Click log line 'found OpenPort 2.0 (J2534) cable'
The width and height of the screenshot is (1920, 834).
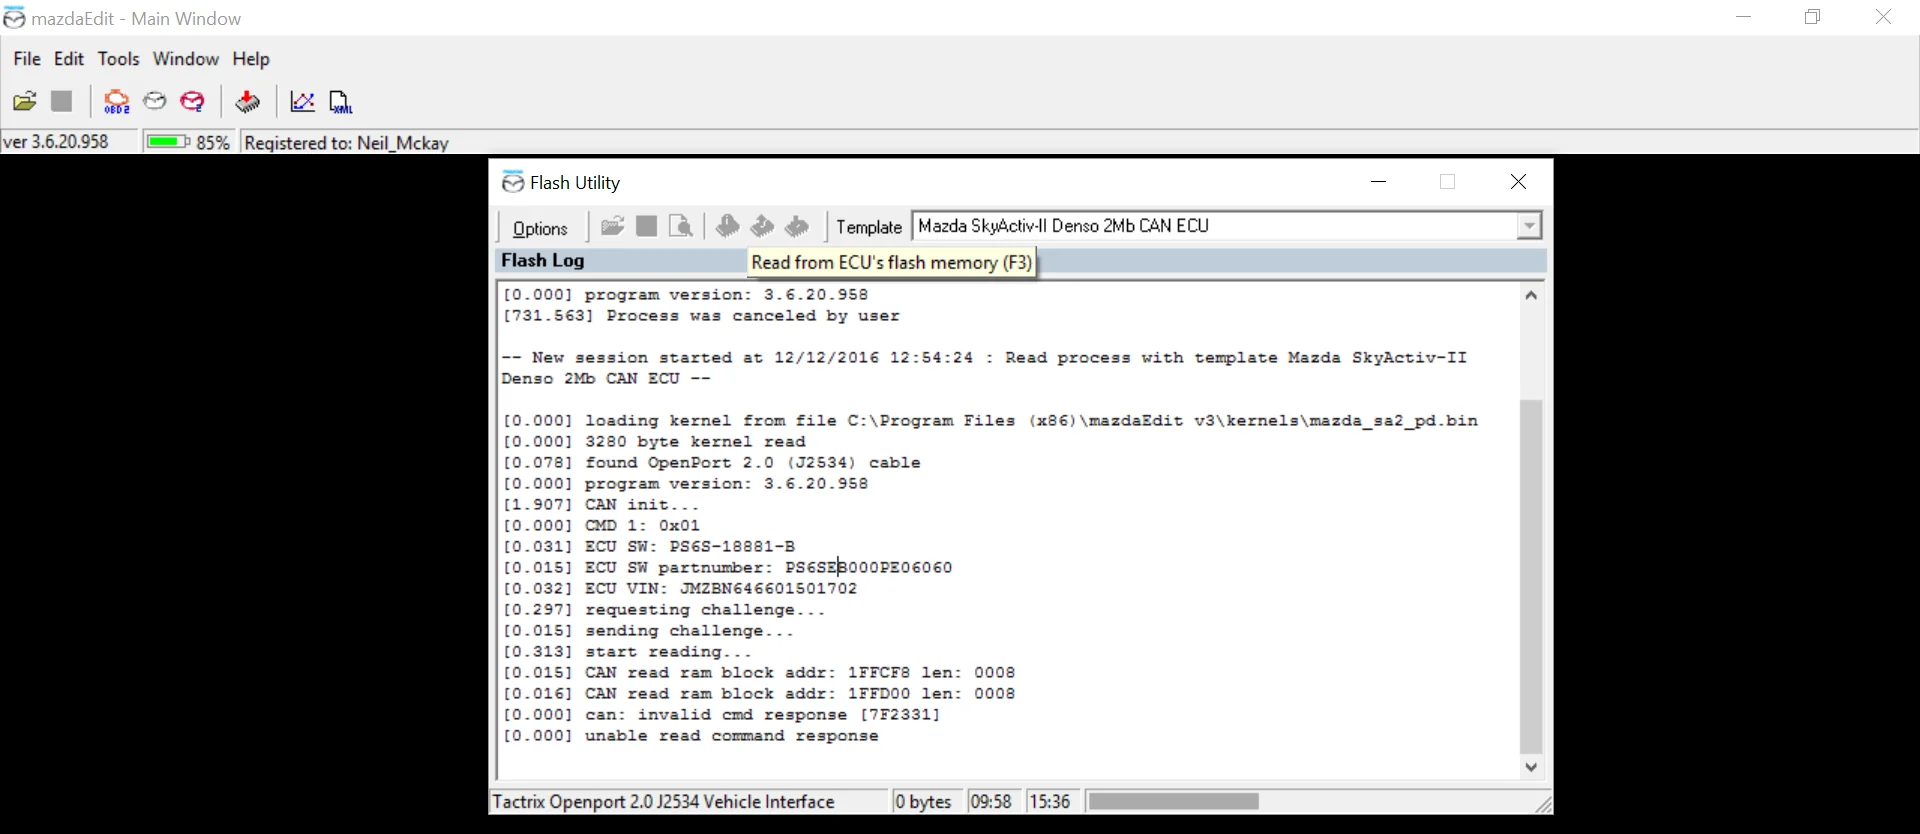click(x=711, y=463)
